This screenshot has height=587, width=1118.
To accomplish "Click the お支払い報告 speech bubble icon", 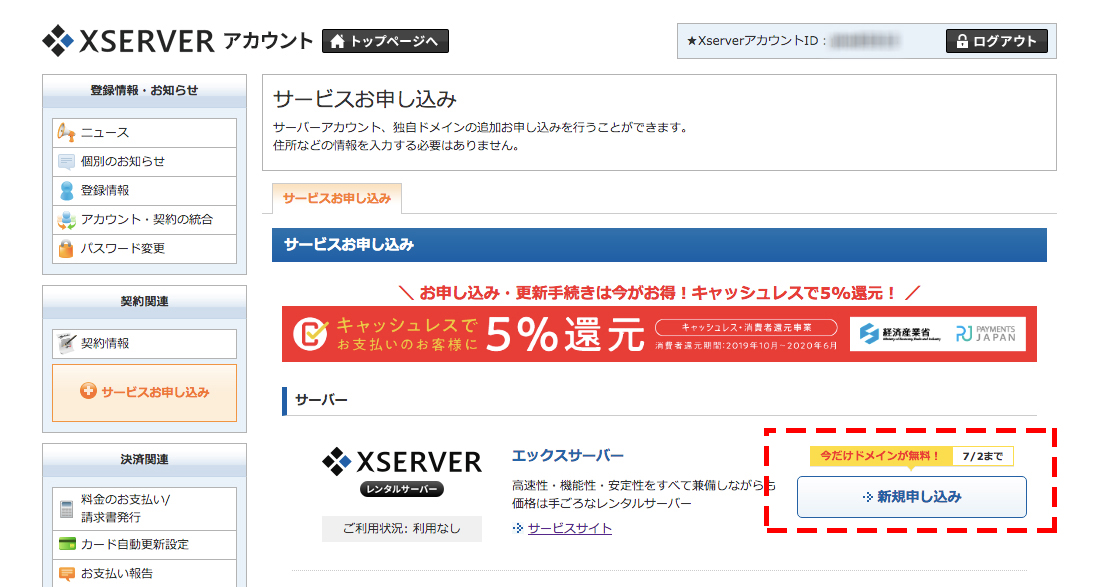I will 67,574.
